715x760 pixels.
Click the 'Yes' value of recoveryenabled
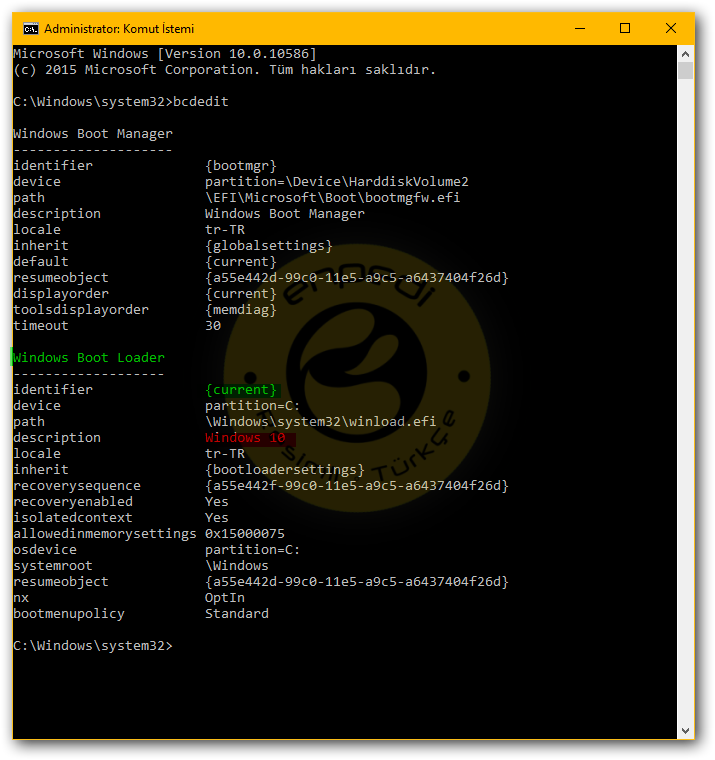click(x=217, y=502)
